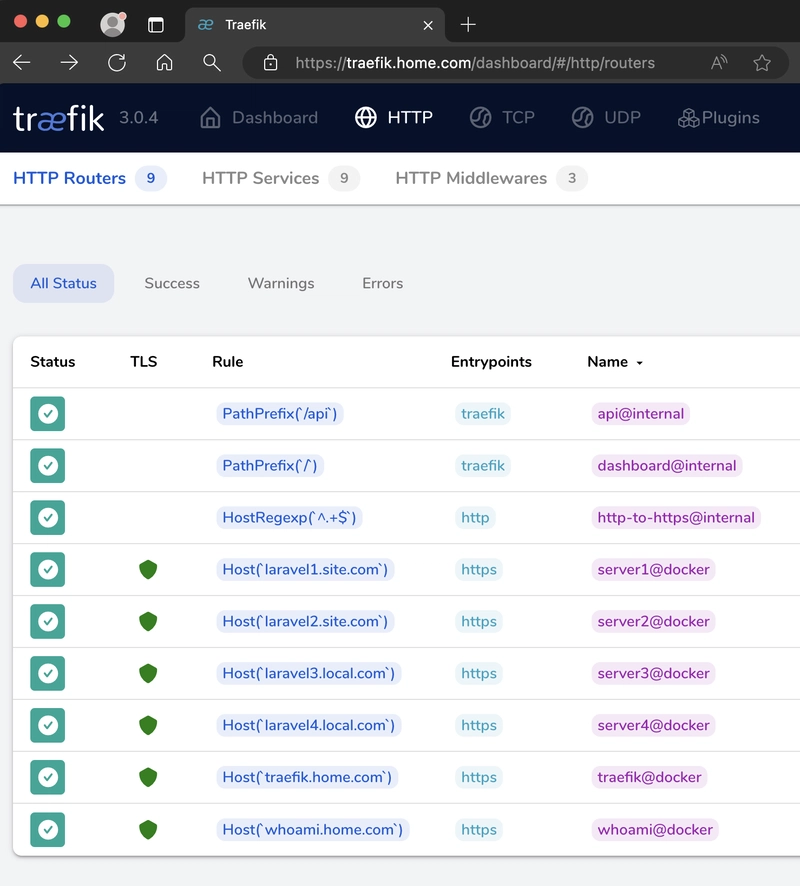Click the browser home icon
The height and width of the screenshot is (886, 800).
[165, 63]
